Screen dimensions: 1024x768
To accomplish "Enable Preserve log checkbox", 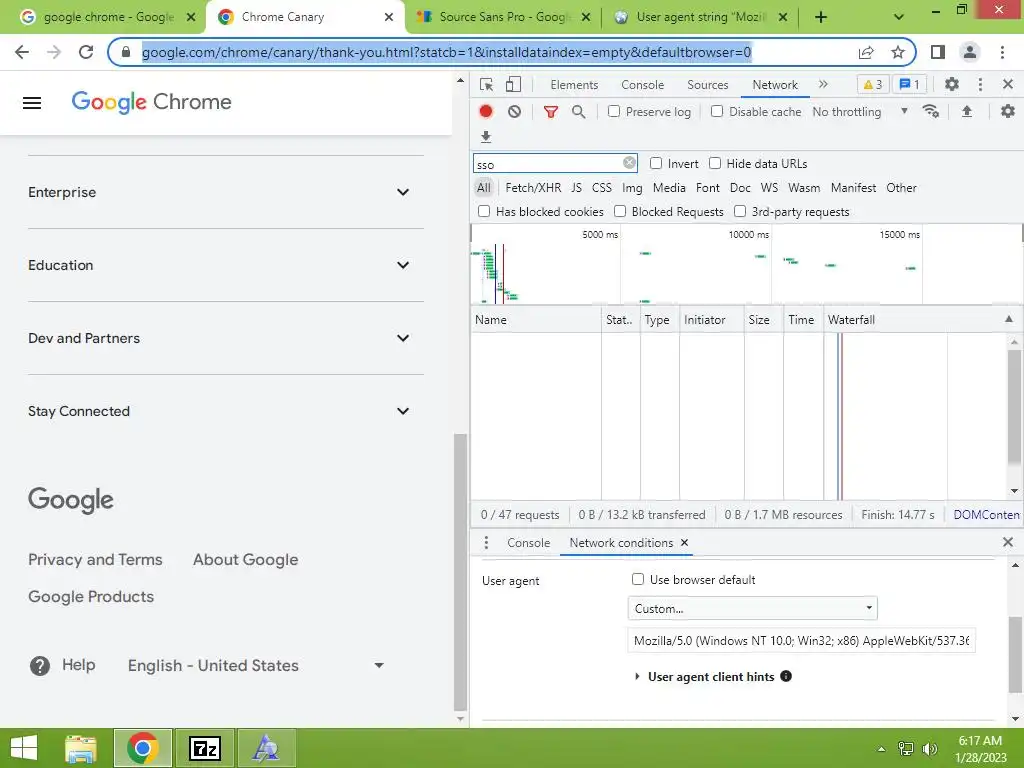I will pyautogui.click(x=613, y=111).
